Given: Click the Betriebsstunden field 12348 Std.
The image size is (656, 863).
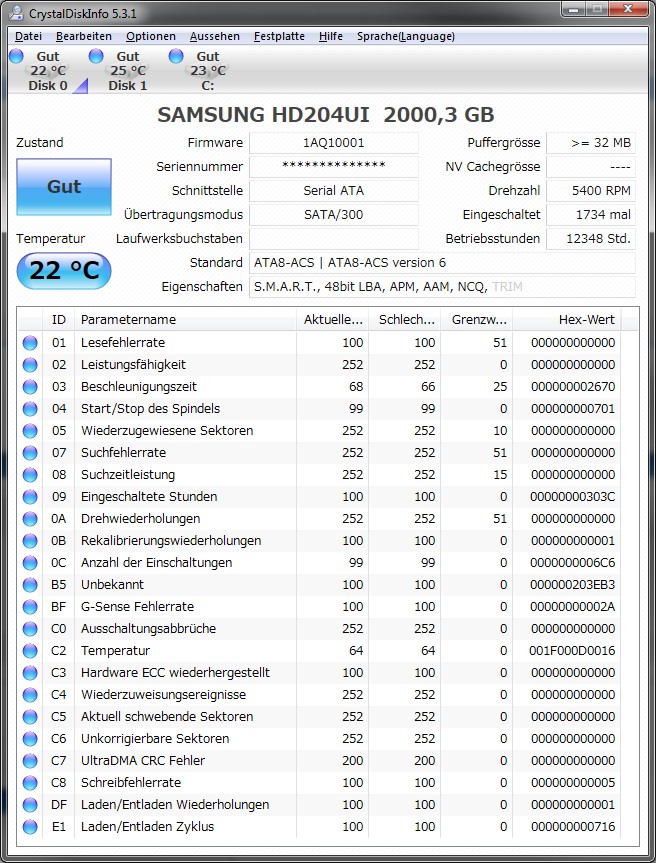Looking at the screenshot, I should pyautogui.click(x=591, y=239).
